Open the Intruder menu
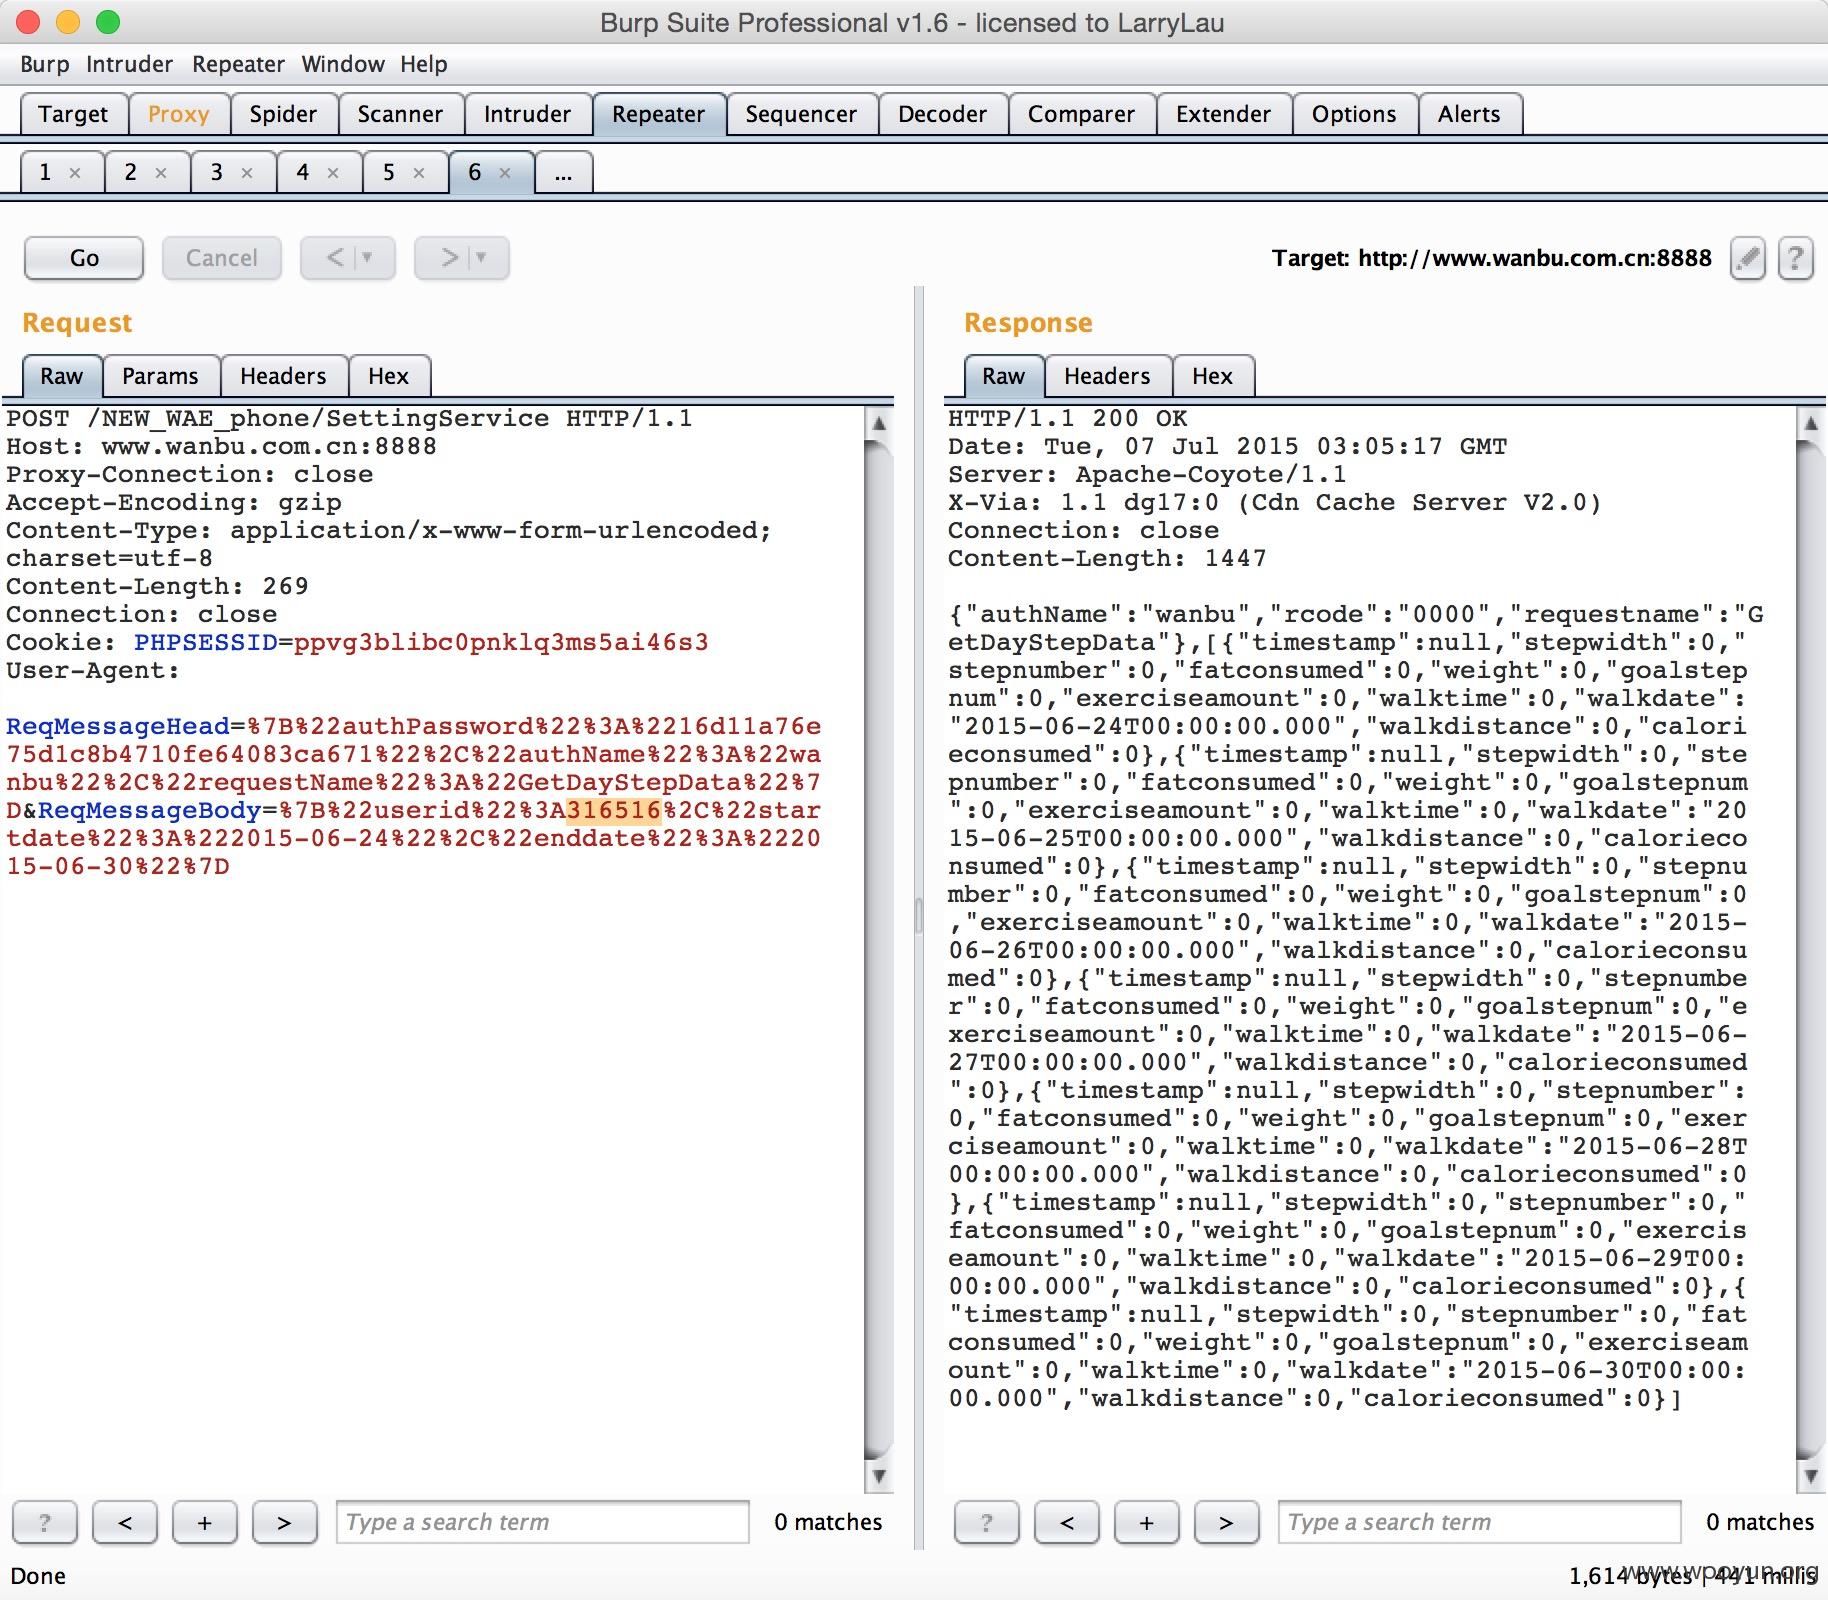Image resolution: width=1828 pixels, height=1600 pixels. pyautogui.click(x=129, y=64)
